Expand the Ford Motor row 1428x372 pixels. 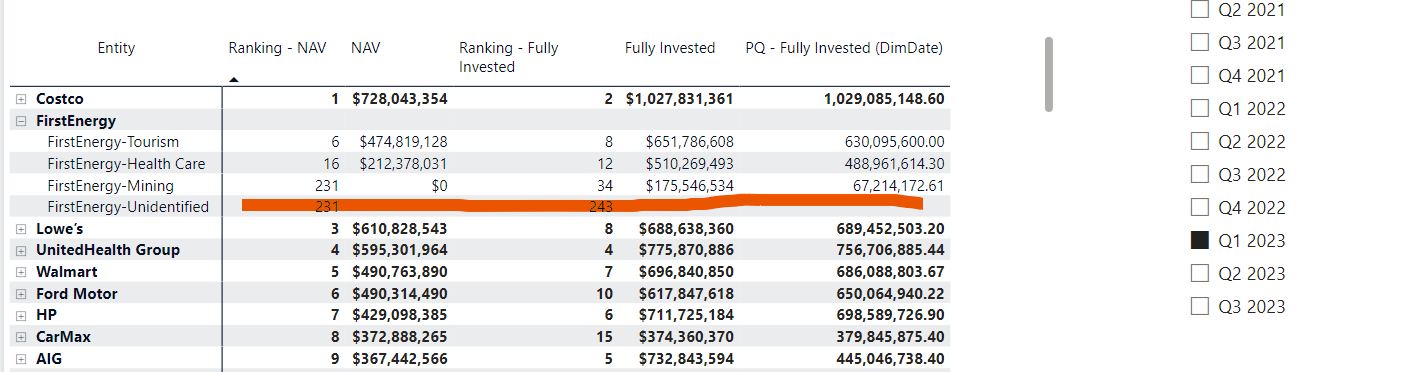21,294
